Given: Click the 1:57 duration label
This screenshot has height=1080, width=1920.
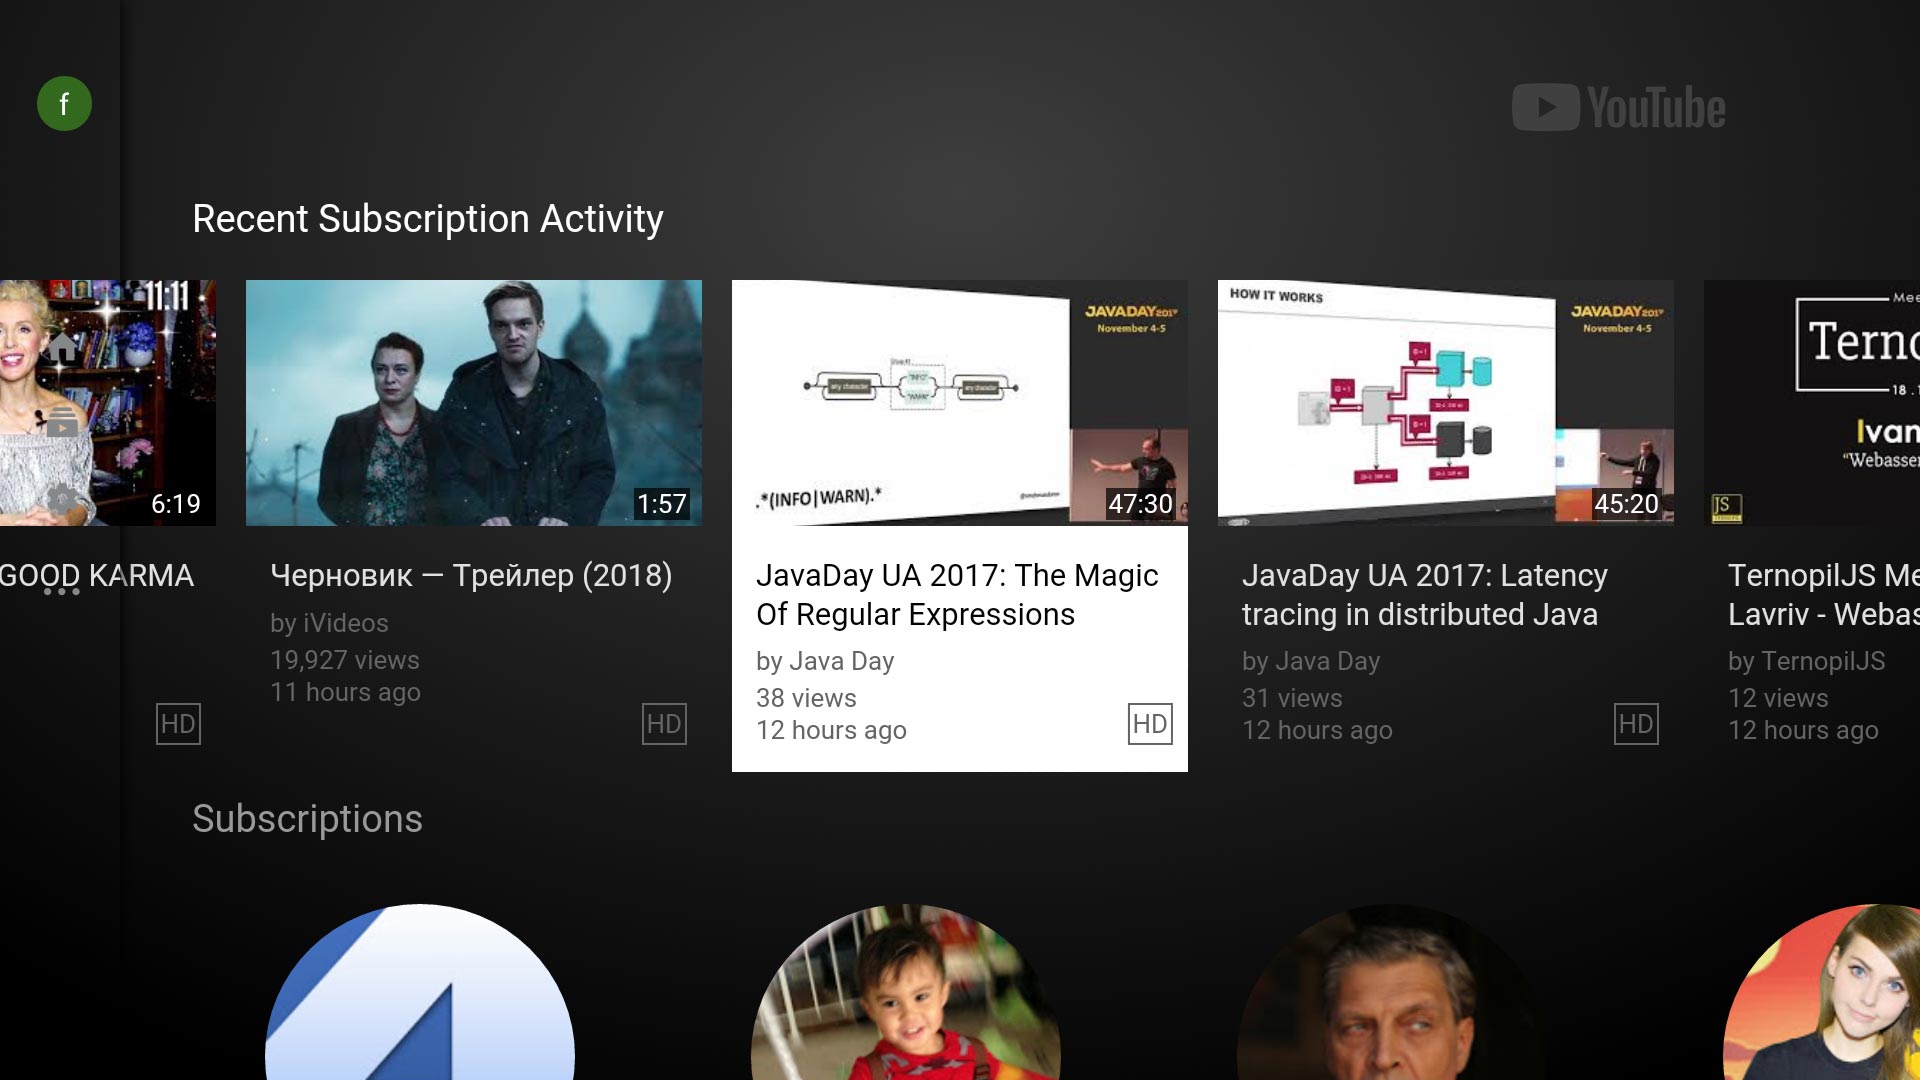Looking at the screenshot, I should (662, 504).
